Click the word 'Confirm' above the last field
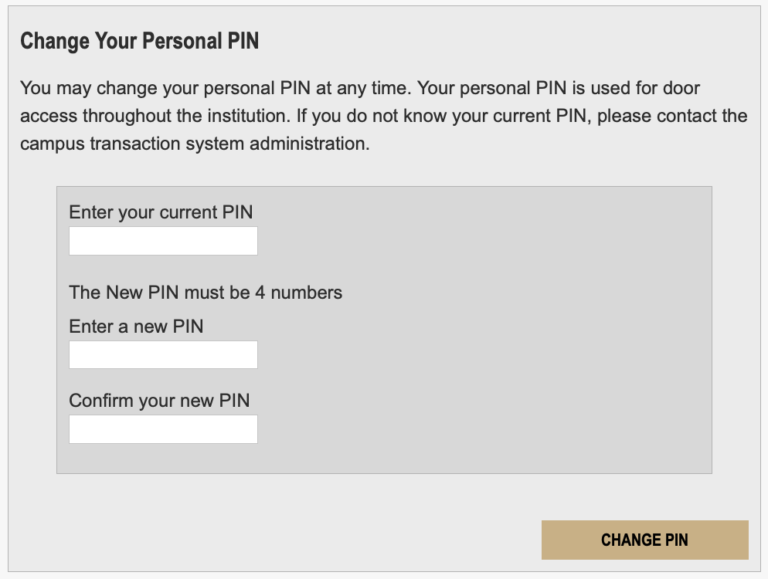 tap(100, 401)
